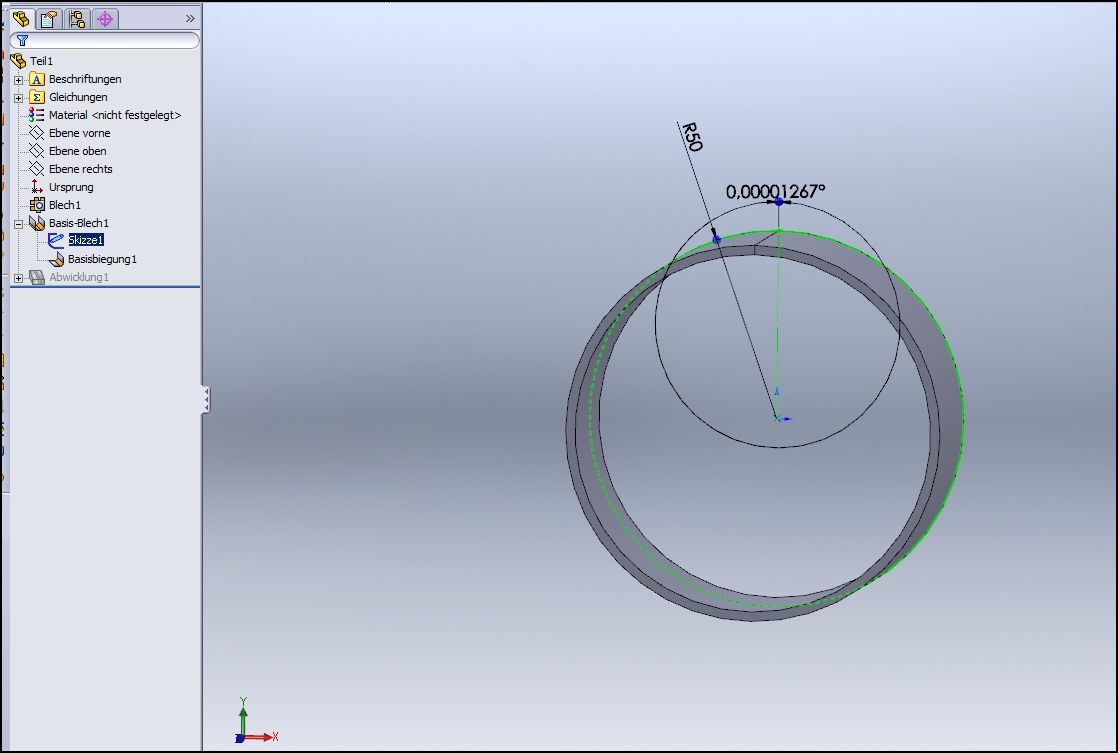The width and height of the screenshot is (1118, 753).
Task: Click into the feature tree filter field
Action: 105,41
